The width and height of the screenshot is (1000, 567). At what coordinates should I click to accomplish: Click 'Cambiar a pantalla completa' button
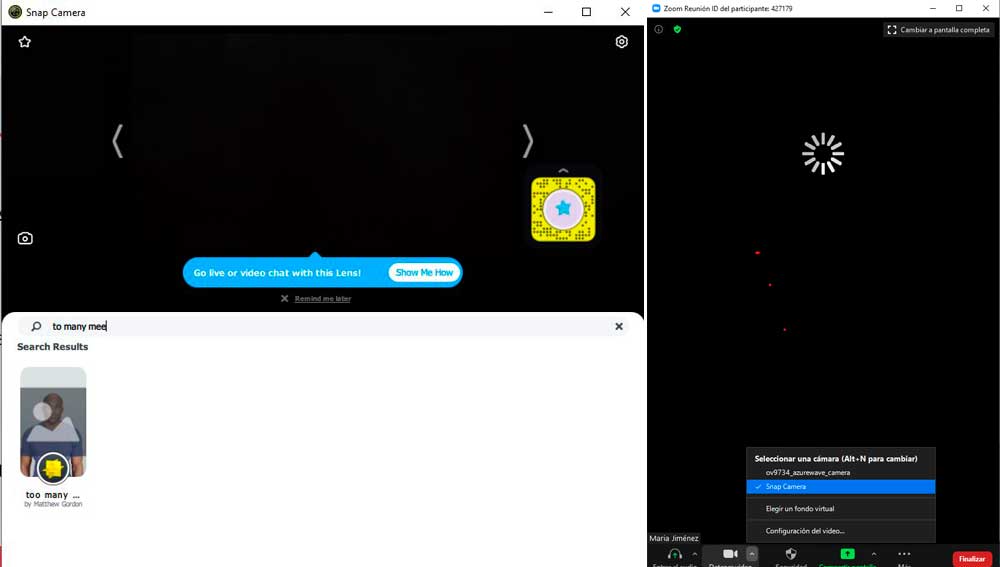tap(938, 30)
